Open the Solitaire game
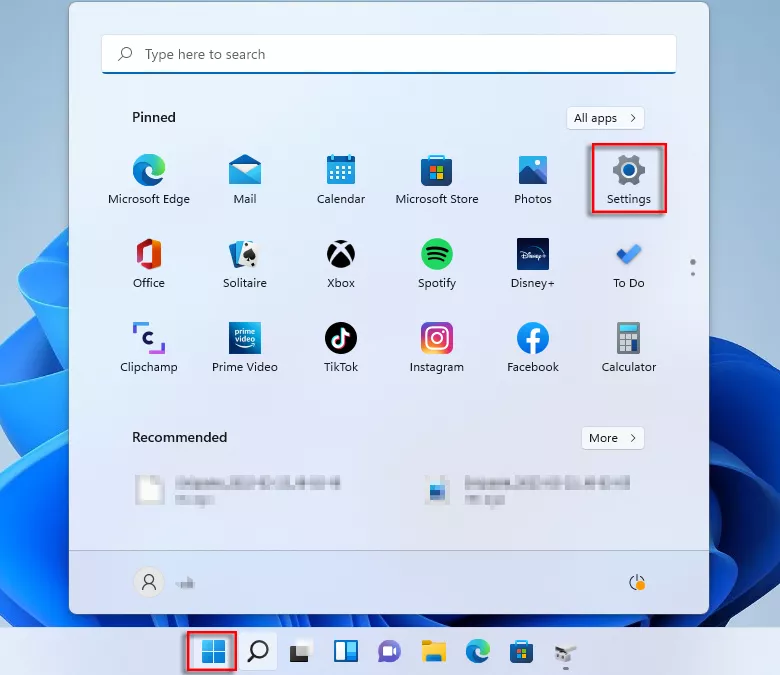 pos(245,263)
